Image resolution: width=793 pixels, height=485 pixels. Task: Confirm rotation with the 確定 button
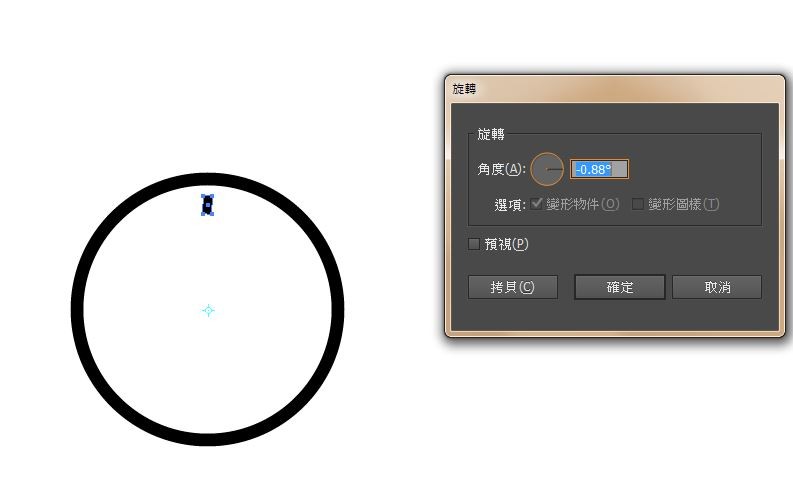coord(620,287)
